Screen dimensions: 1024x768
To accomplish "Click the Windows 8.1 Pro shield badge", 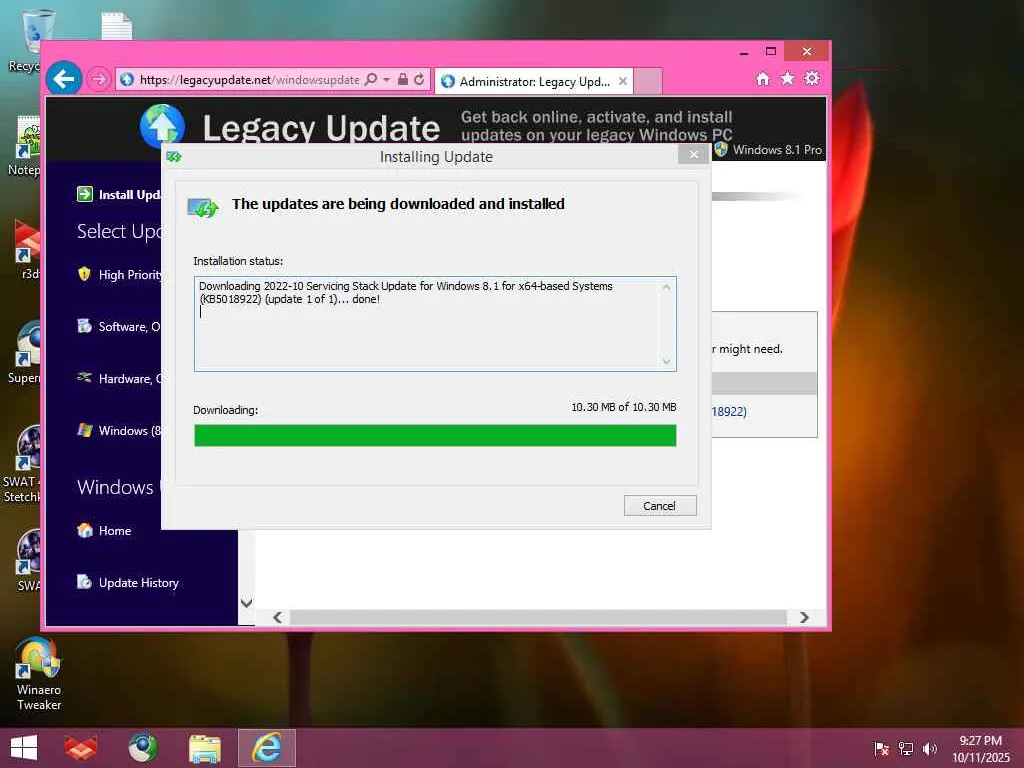I will pos(721,150).
